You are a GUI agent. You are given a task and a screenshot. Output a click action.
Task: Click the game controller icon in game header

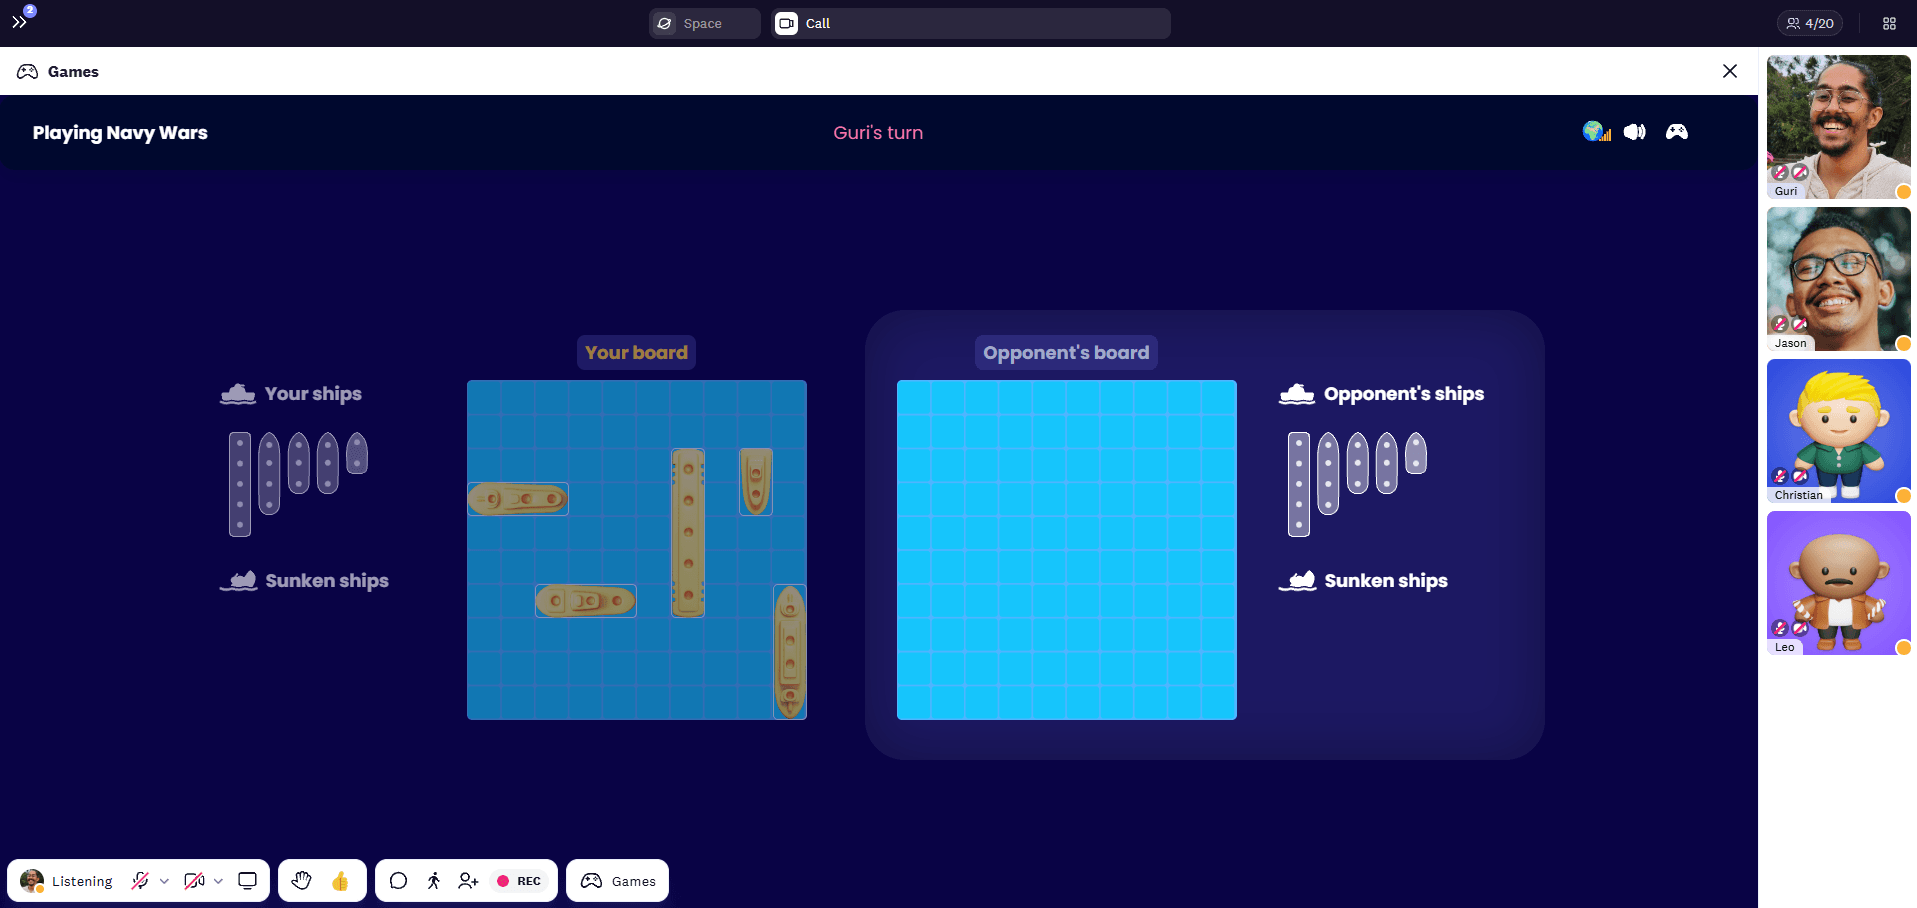(x=1677, y=132)
